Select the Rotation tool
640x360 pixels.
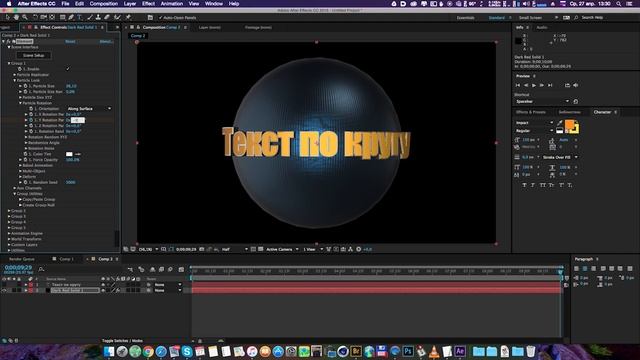(35, 18)
